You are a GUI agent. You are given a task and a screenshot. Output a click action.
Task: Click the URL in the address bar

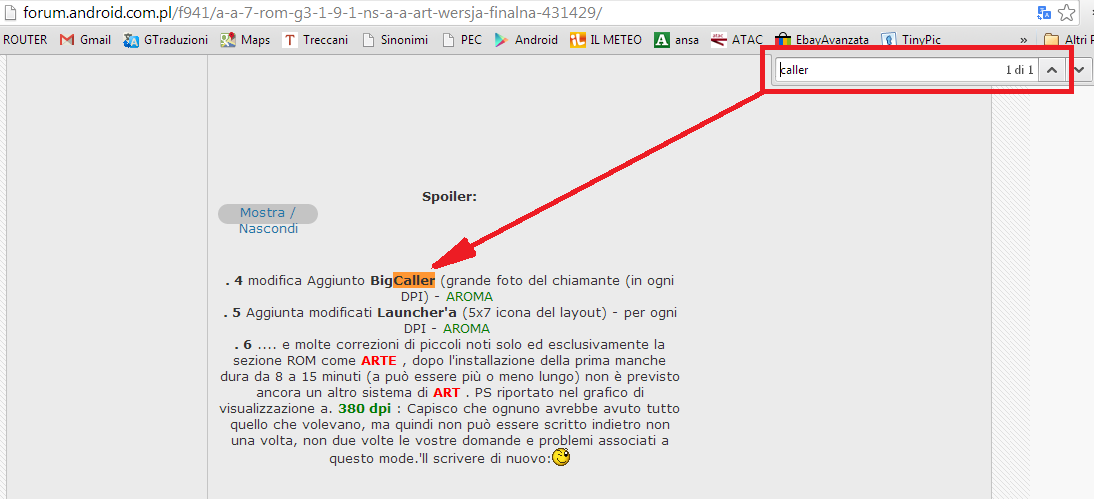[x=313, y=13]
